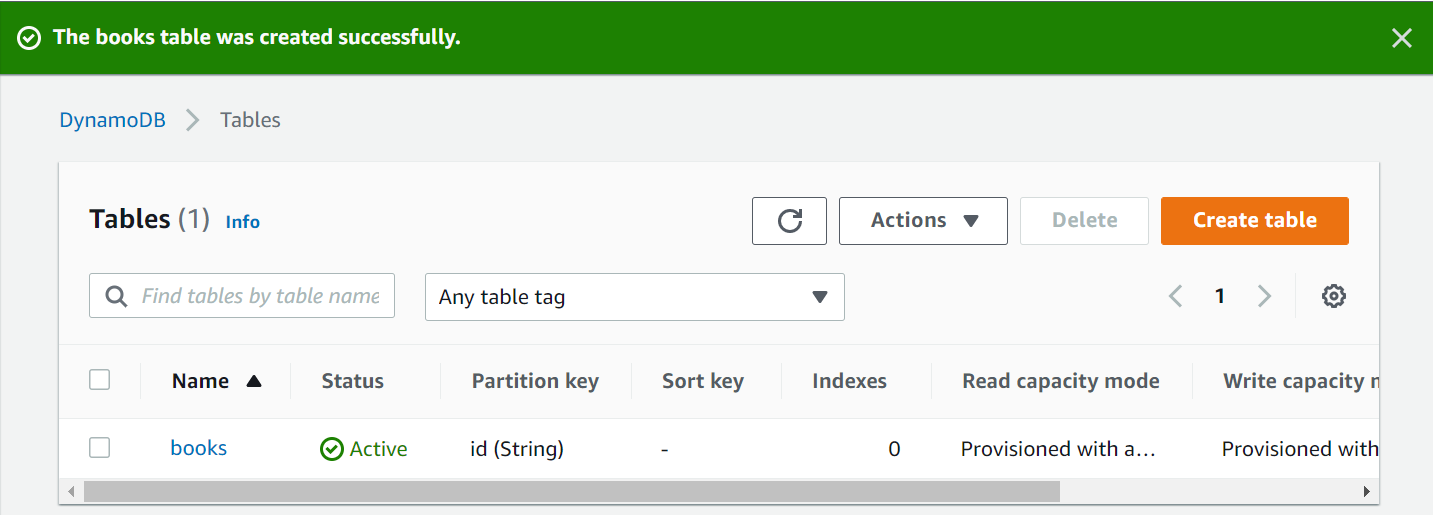Click the horizontal scrollbar thumb
The width and height of the screenshot is (1433, 515).
(570, 491)
